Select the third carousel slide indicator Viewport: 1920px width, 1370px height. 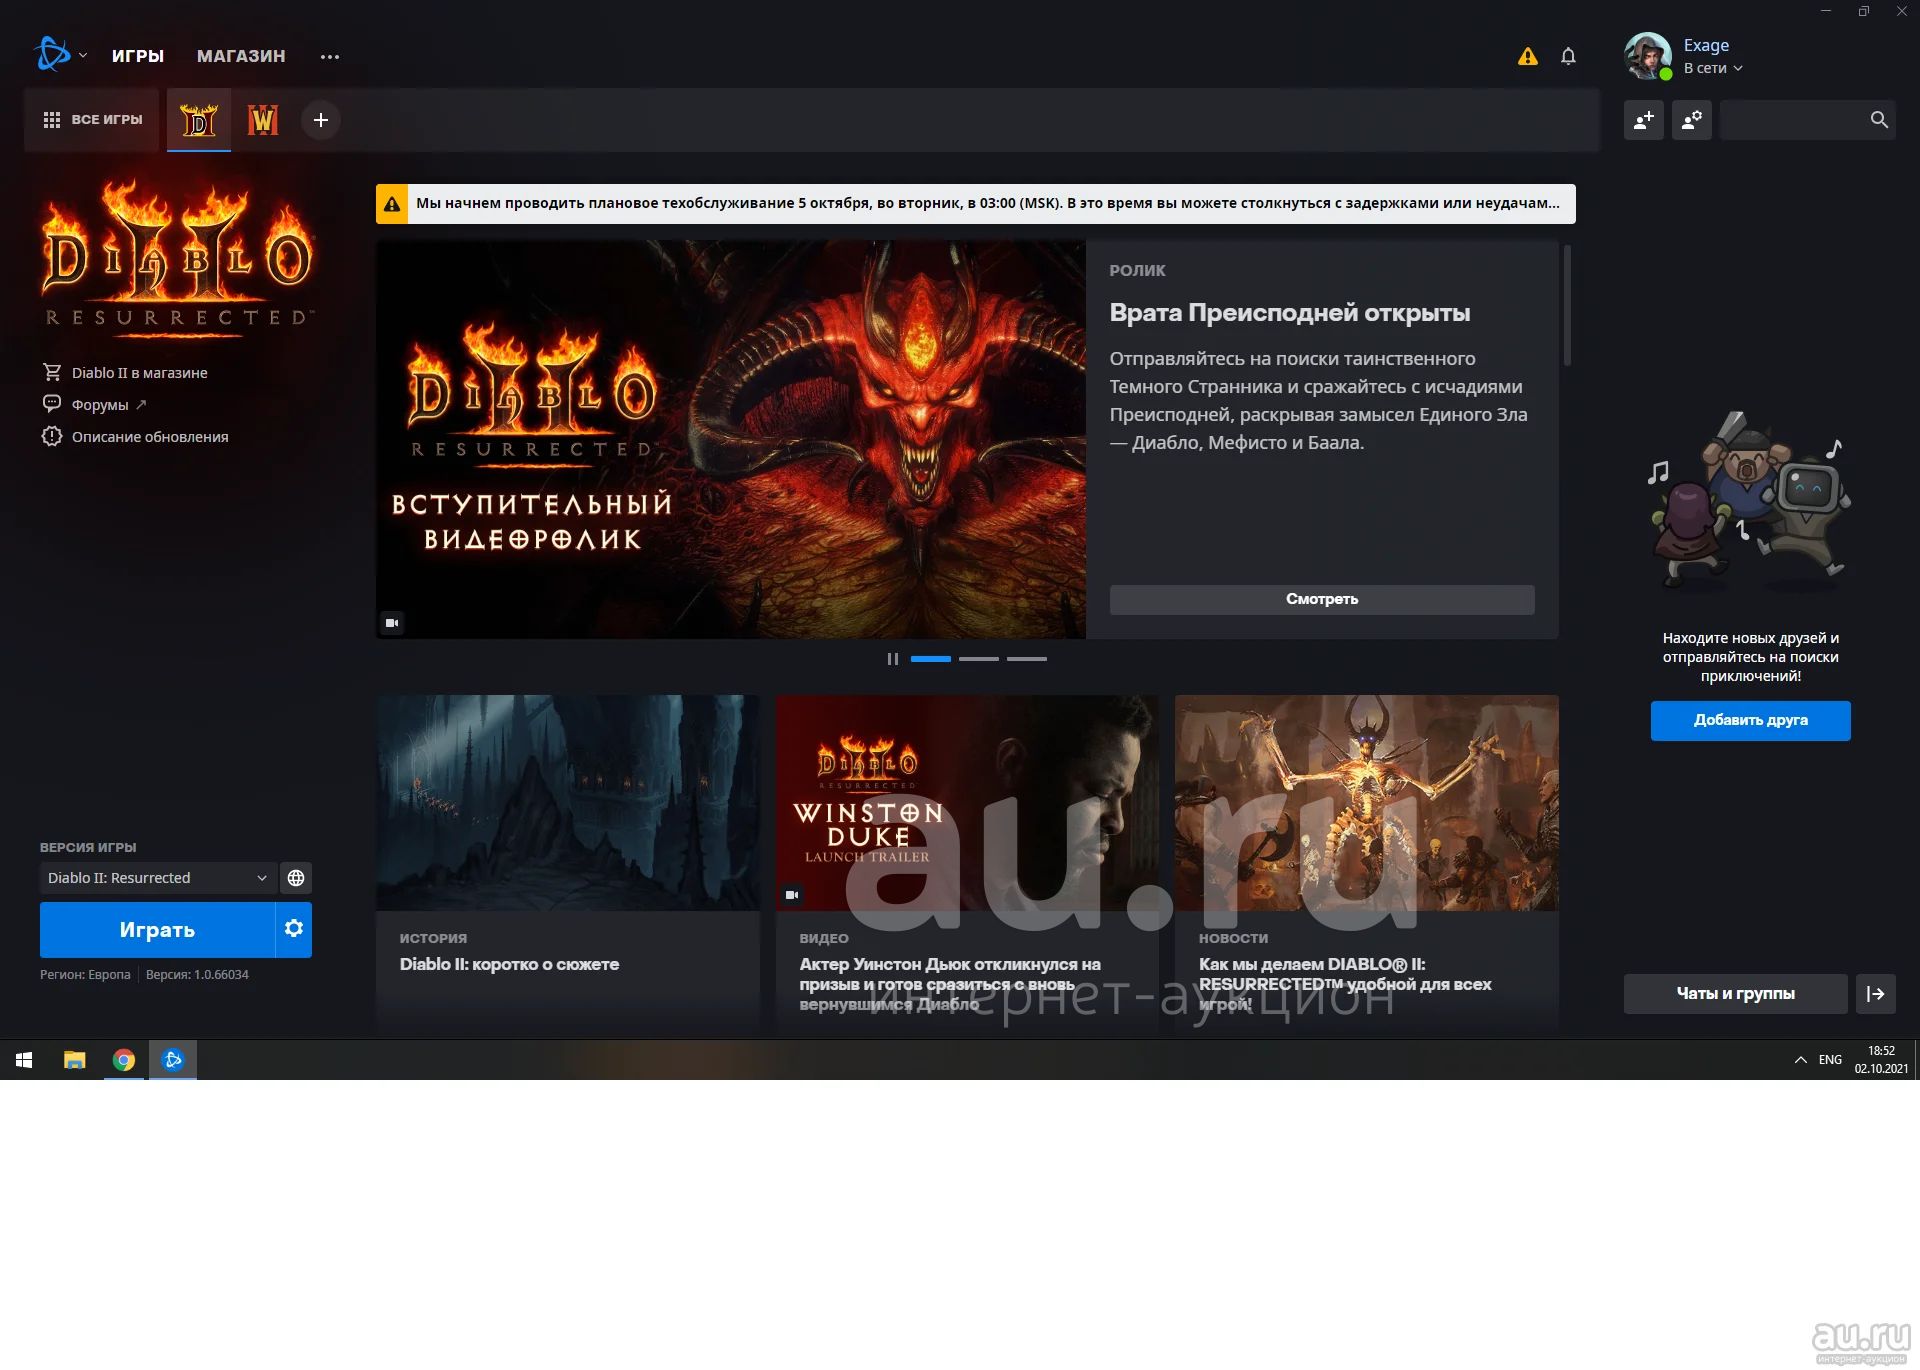[x=1026, y=659]
